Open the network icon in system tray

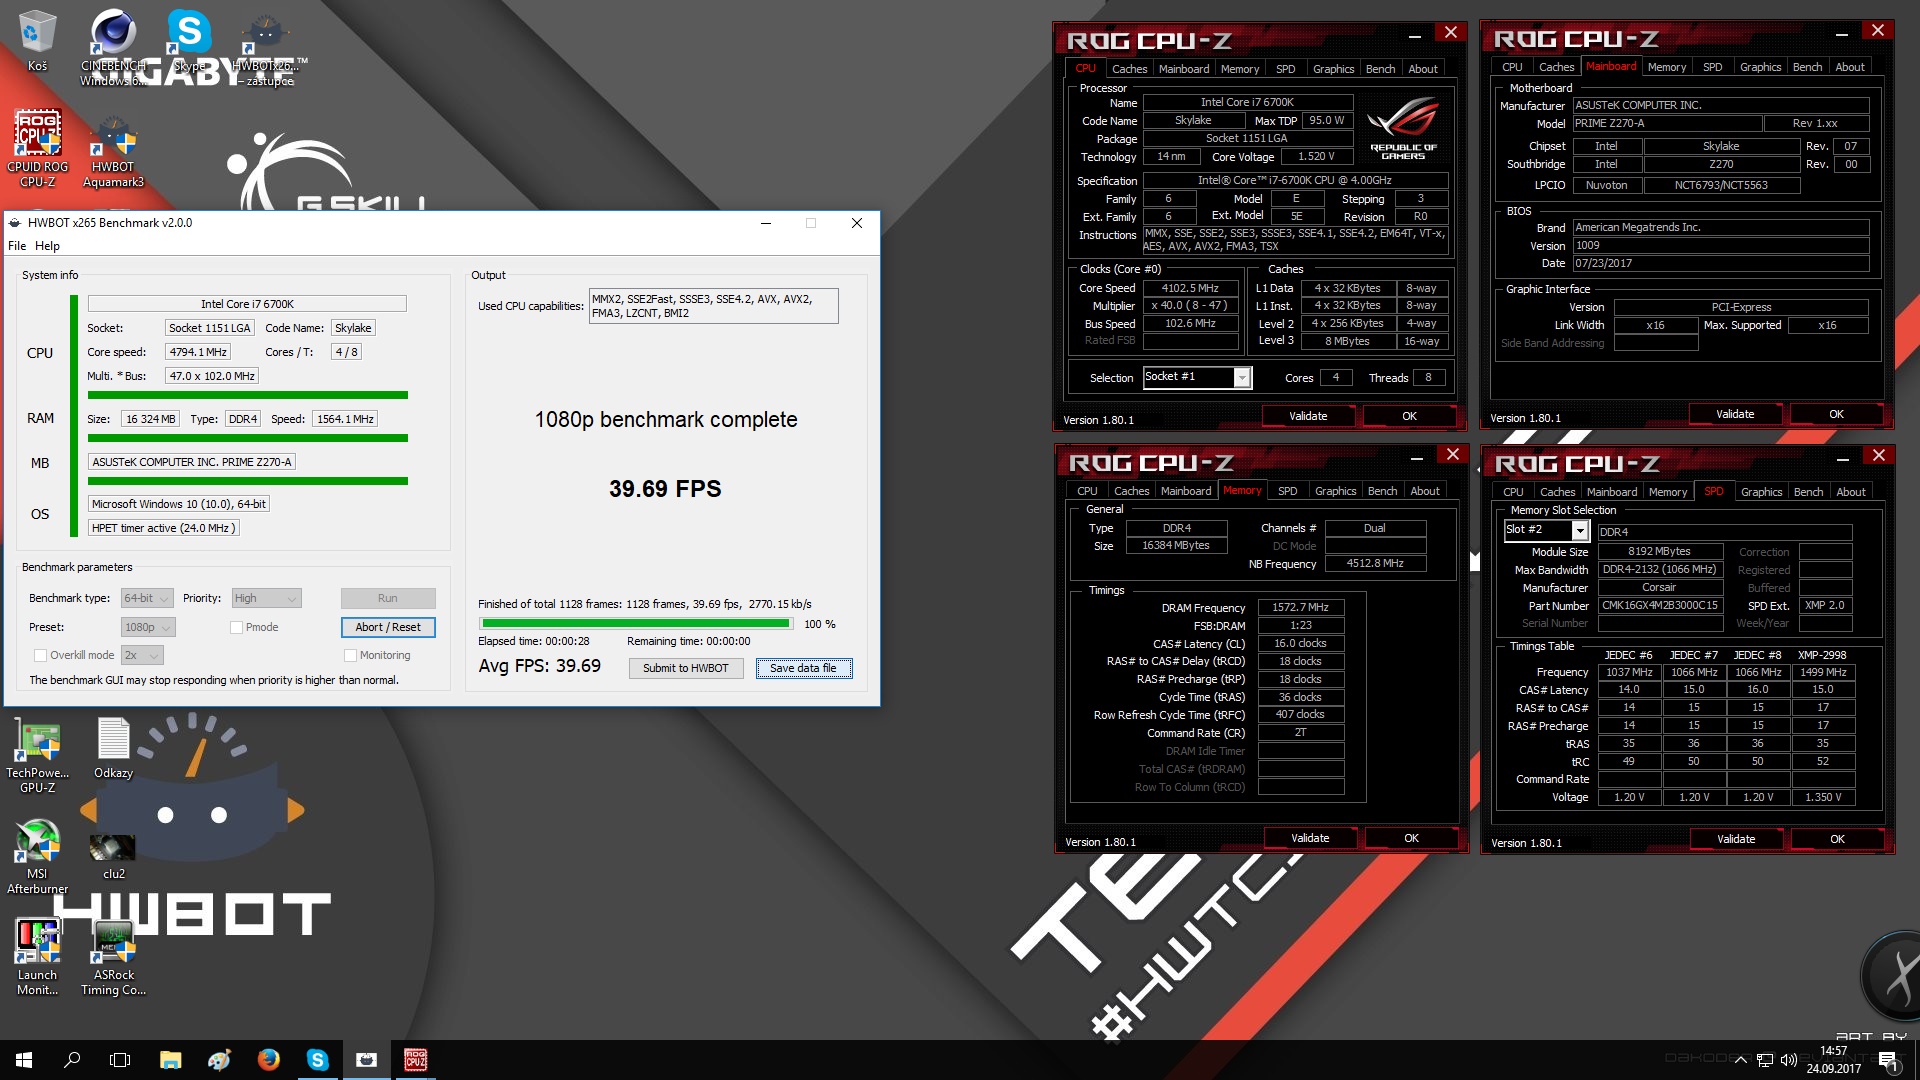pos(1765,1059)
